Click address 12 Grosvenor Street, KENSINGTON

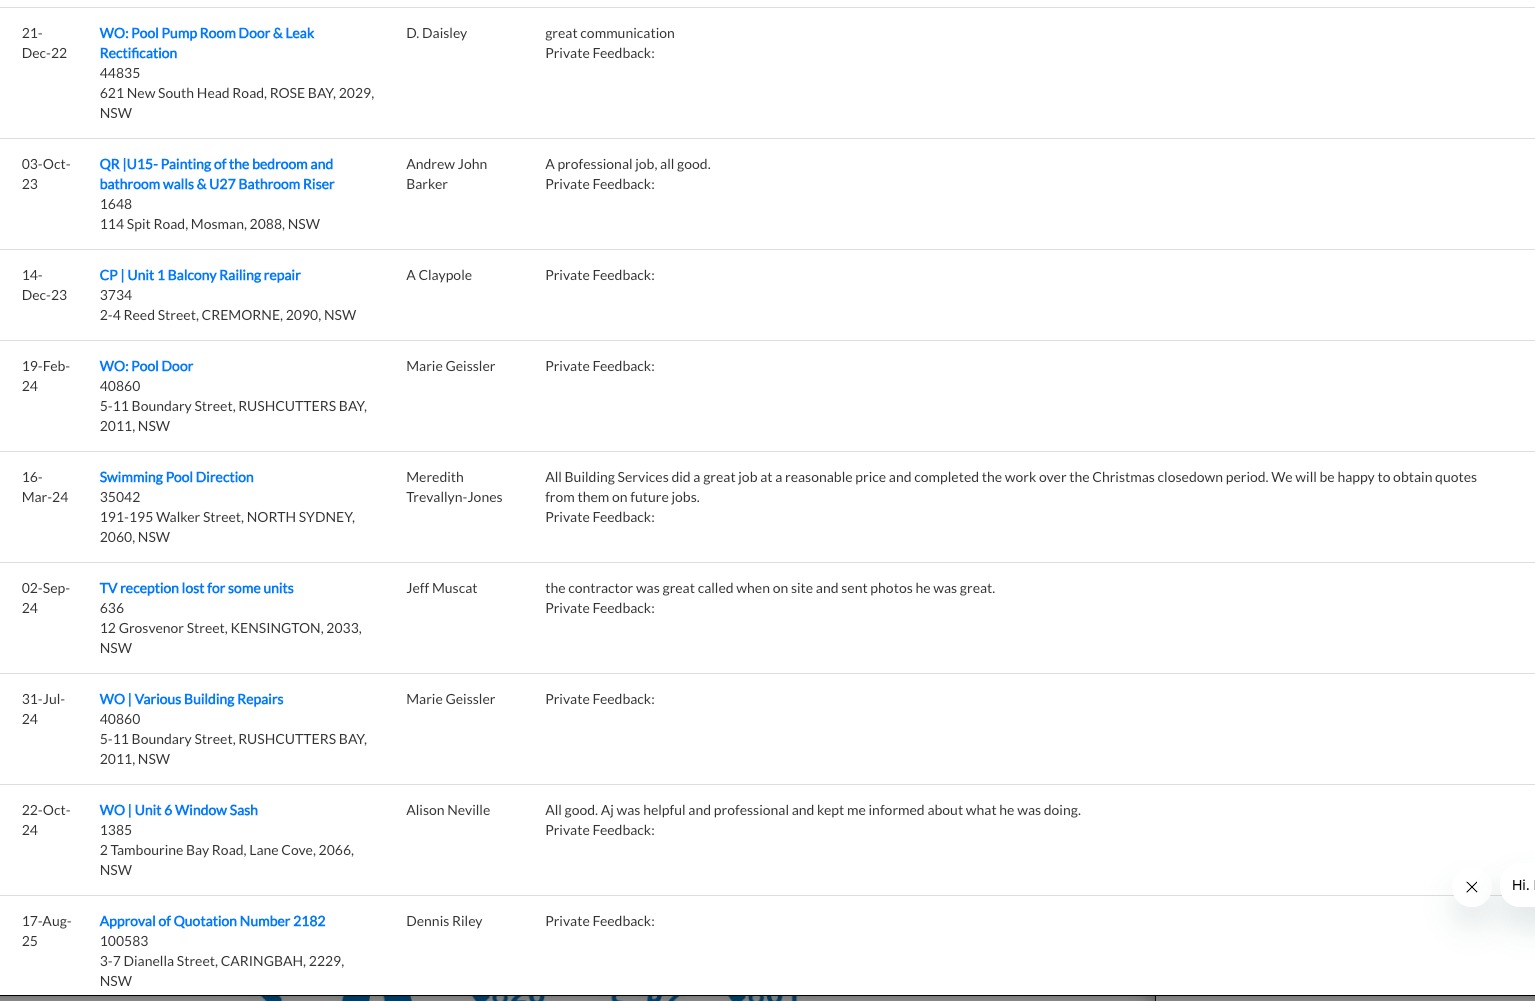(x=230, y=638)
